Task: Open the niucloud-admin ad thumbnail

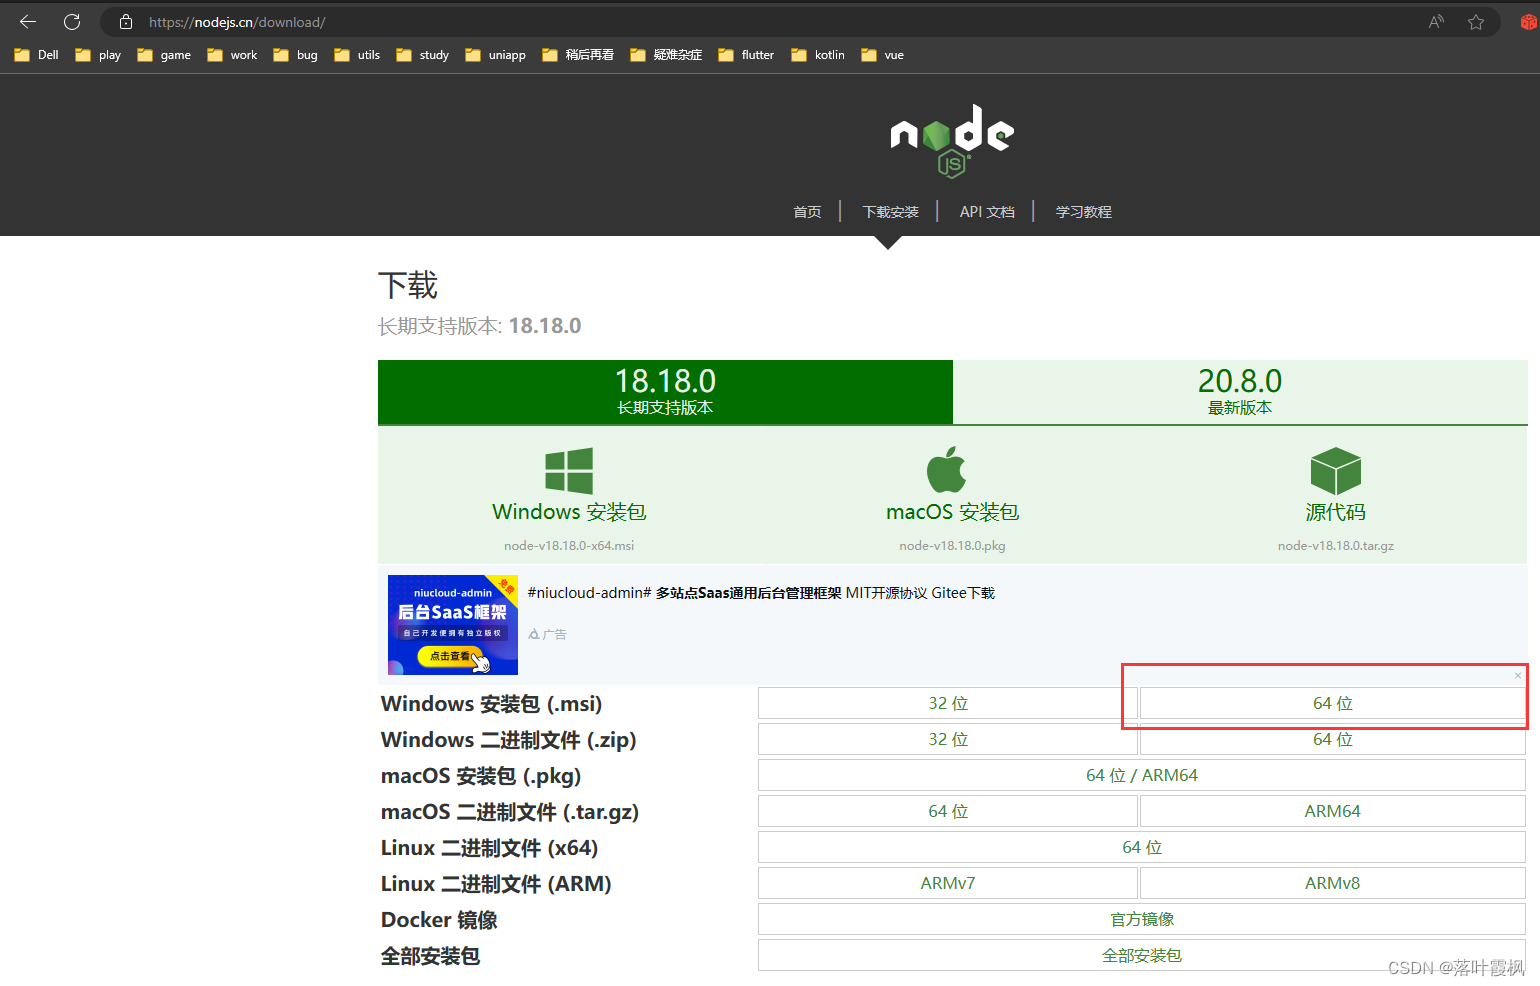Action: (x=453, y=624)
